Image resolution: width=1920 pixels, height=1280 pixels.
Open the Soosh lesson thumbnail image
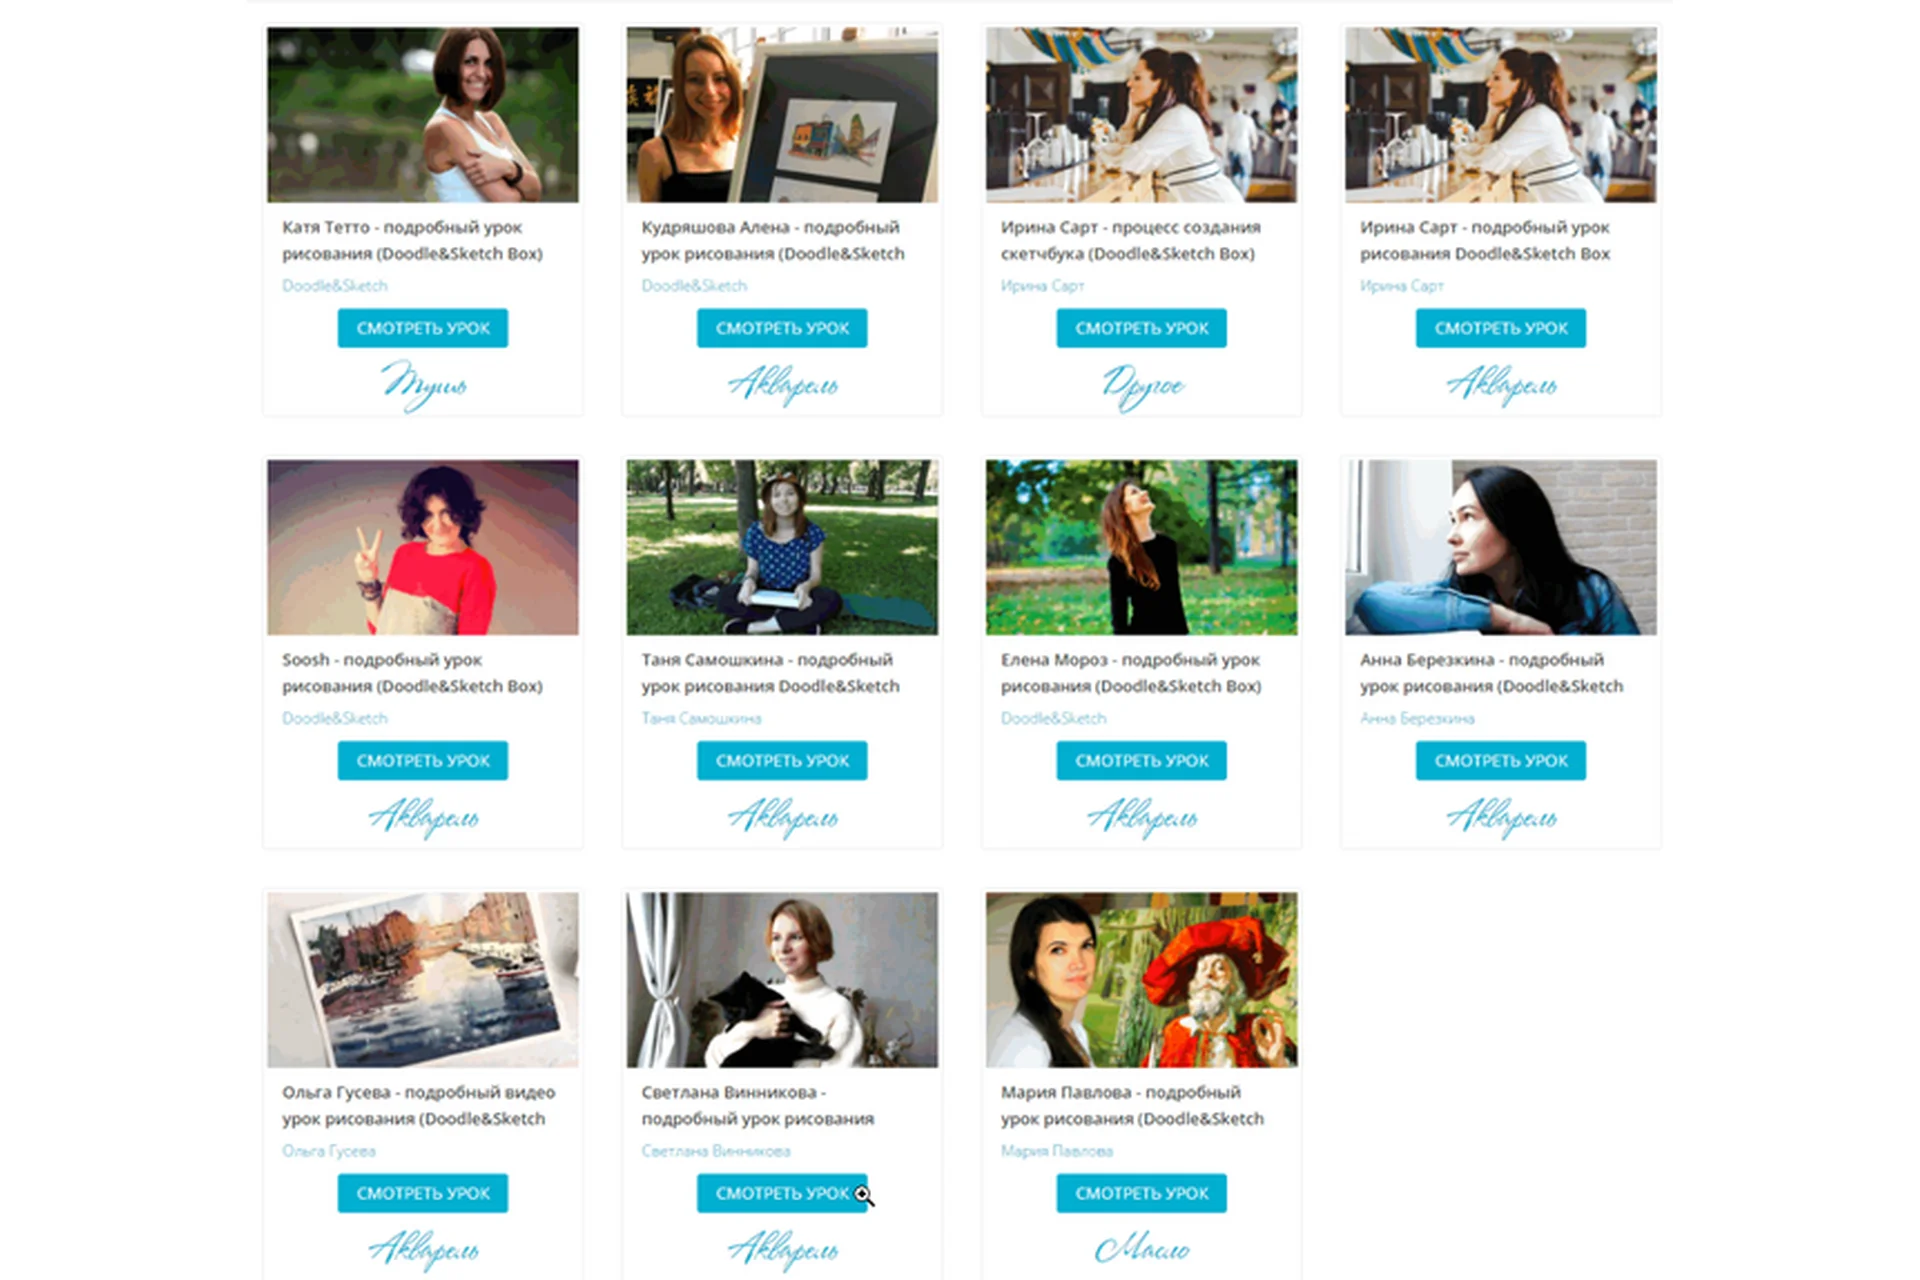(422, 547)
